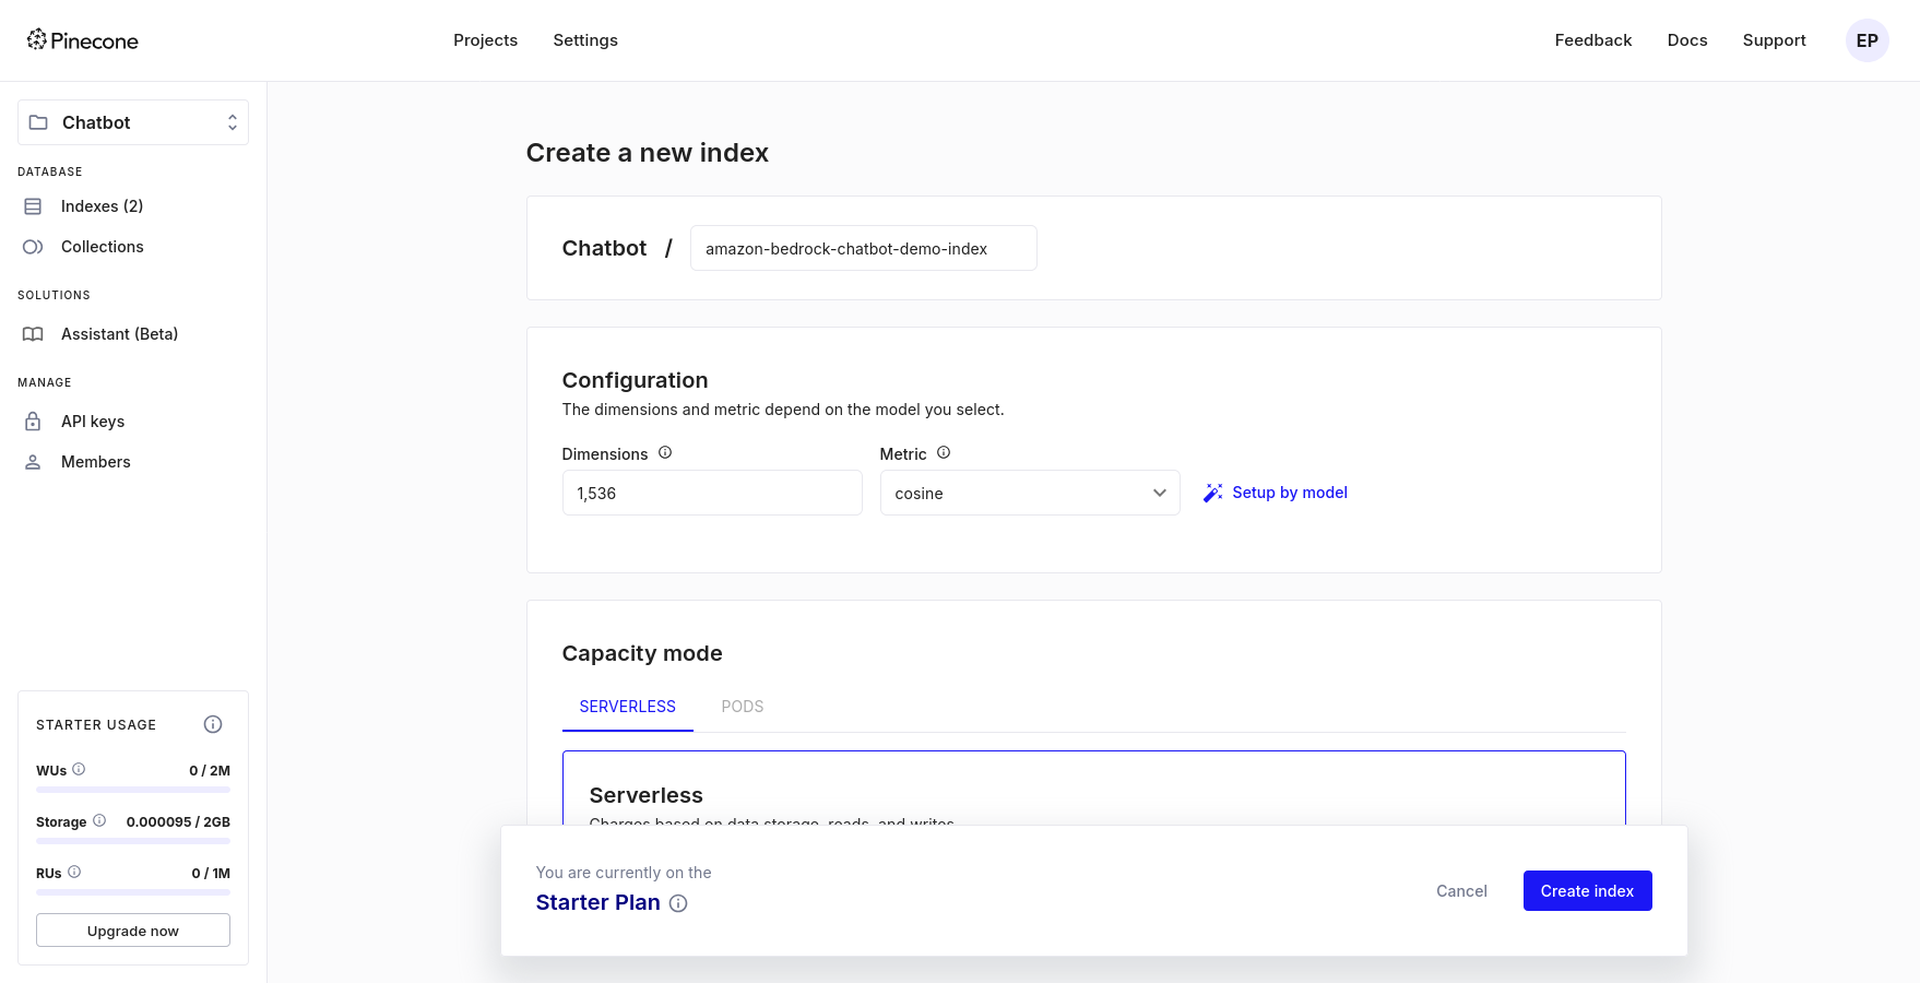Click the Members person icon

(x=33, y=462)
